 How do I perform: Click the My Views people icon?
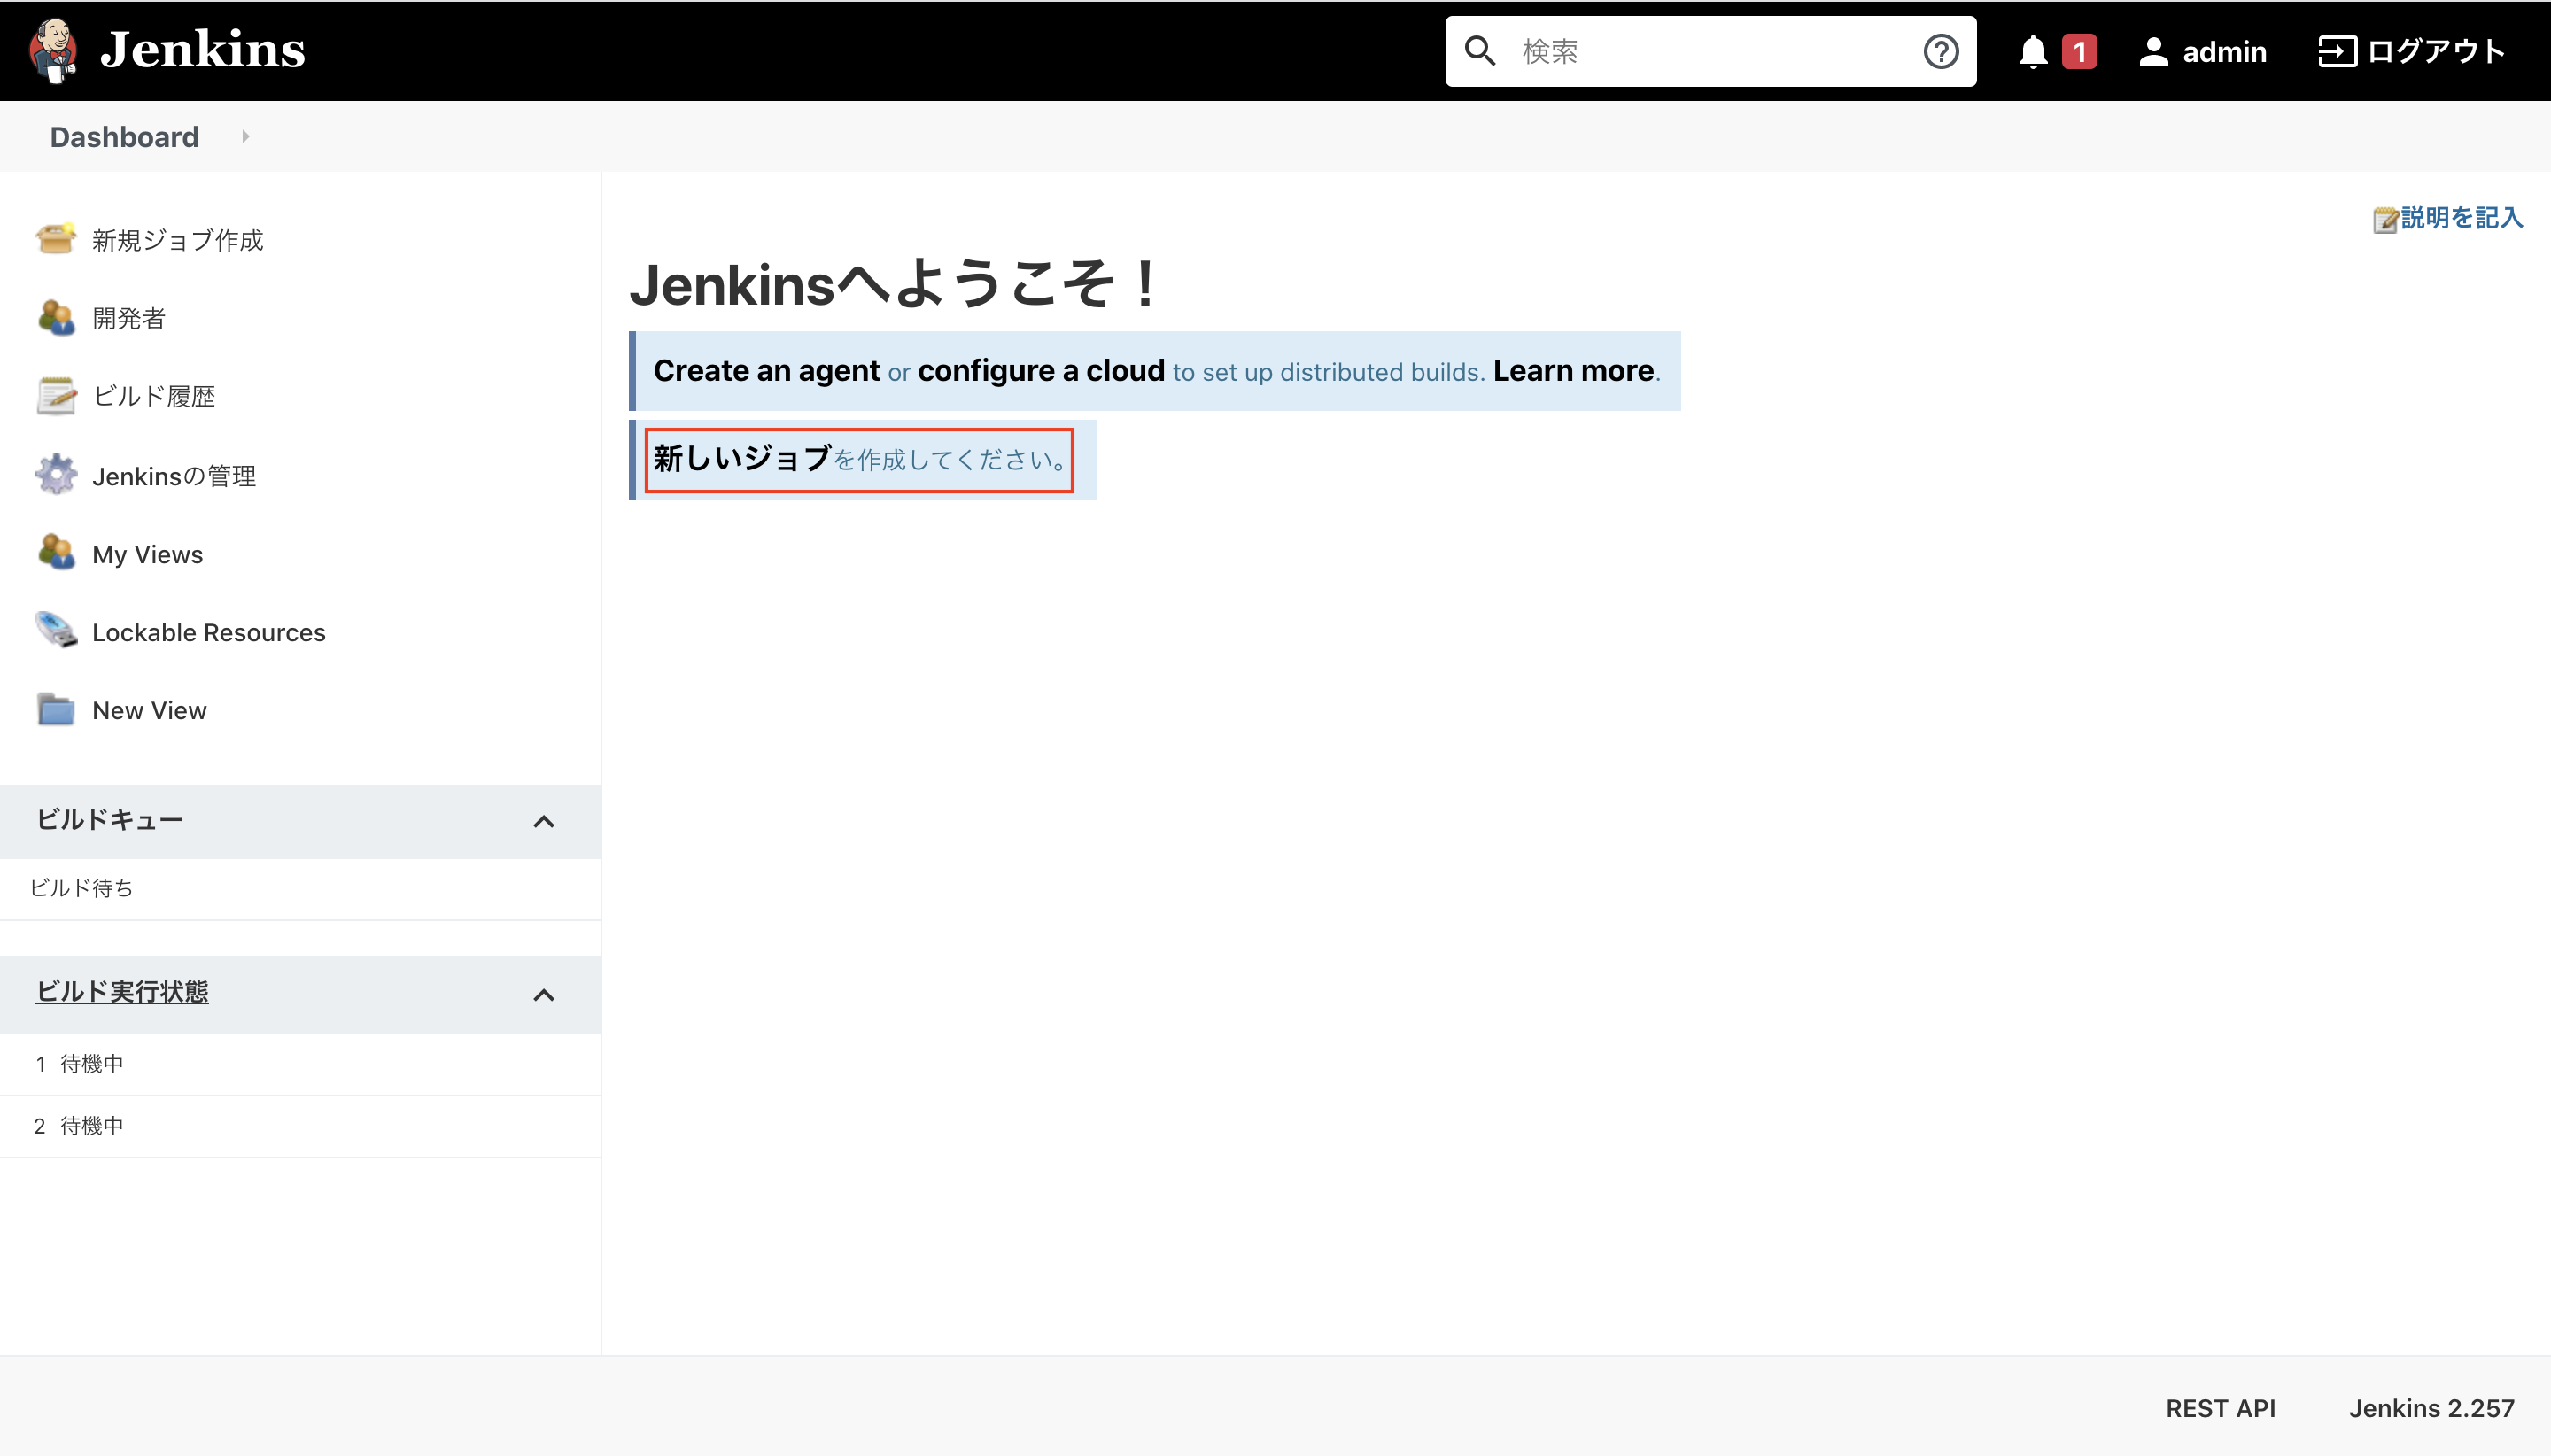[56, 553]
